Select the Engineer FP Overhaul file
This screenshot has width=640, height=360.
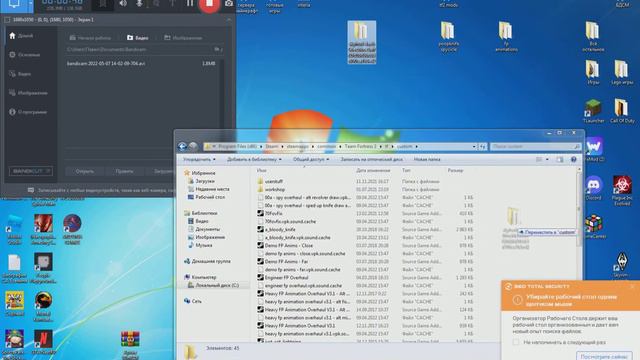point(282,278)
